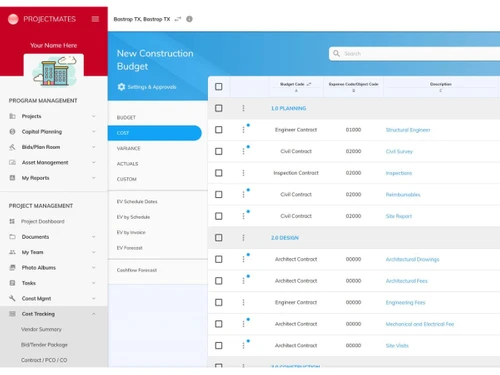Check the Civil Survey row checkbox
This screenshot has height=375, width=500.
point(219,151)
